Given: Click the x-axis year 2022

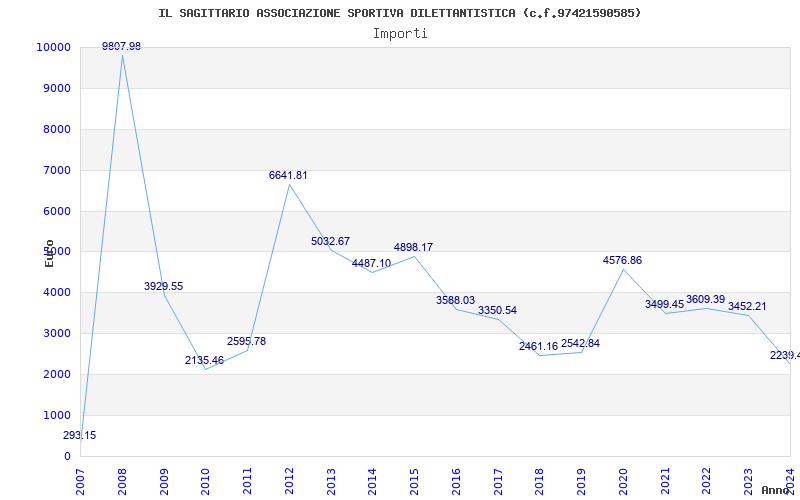Looking at the screenshot, I should click(707, 482).
